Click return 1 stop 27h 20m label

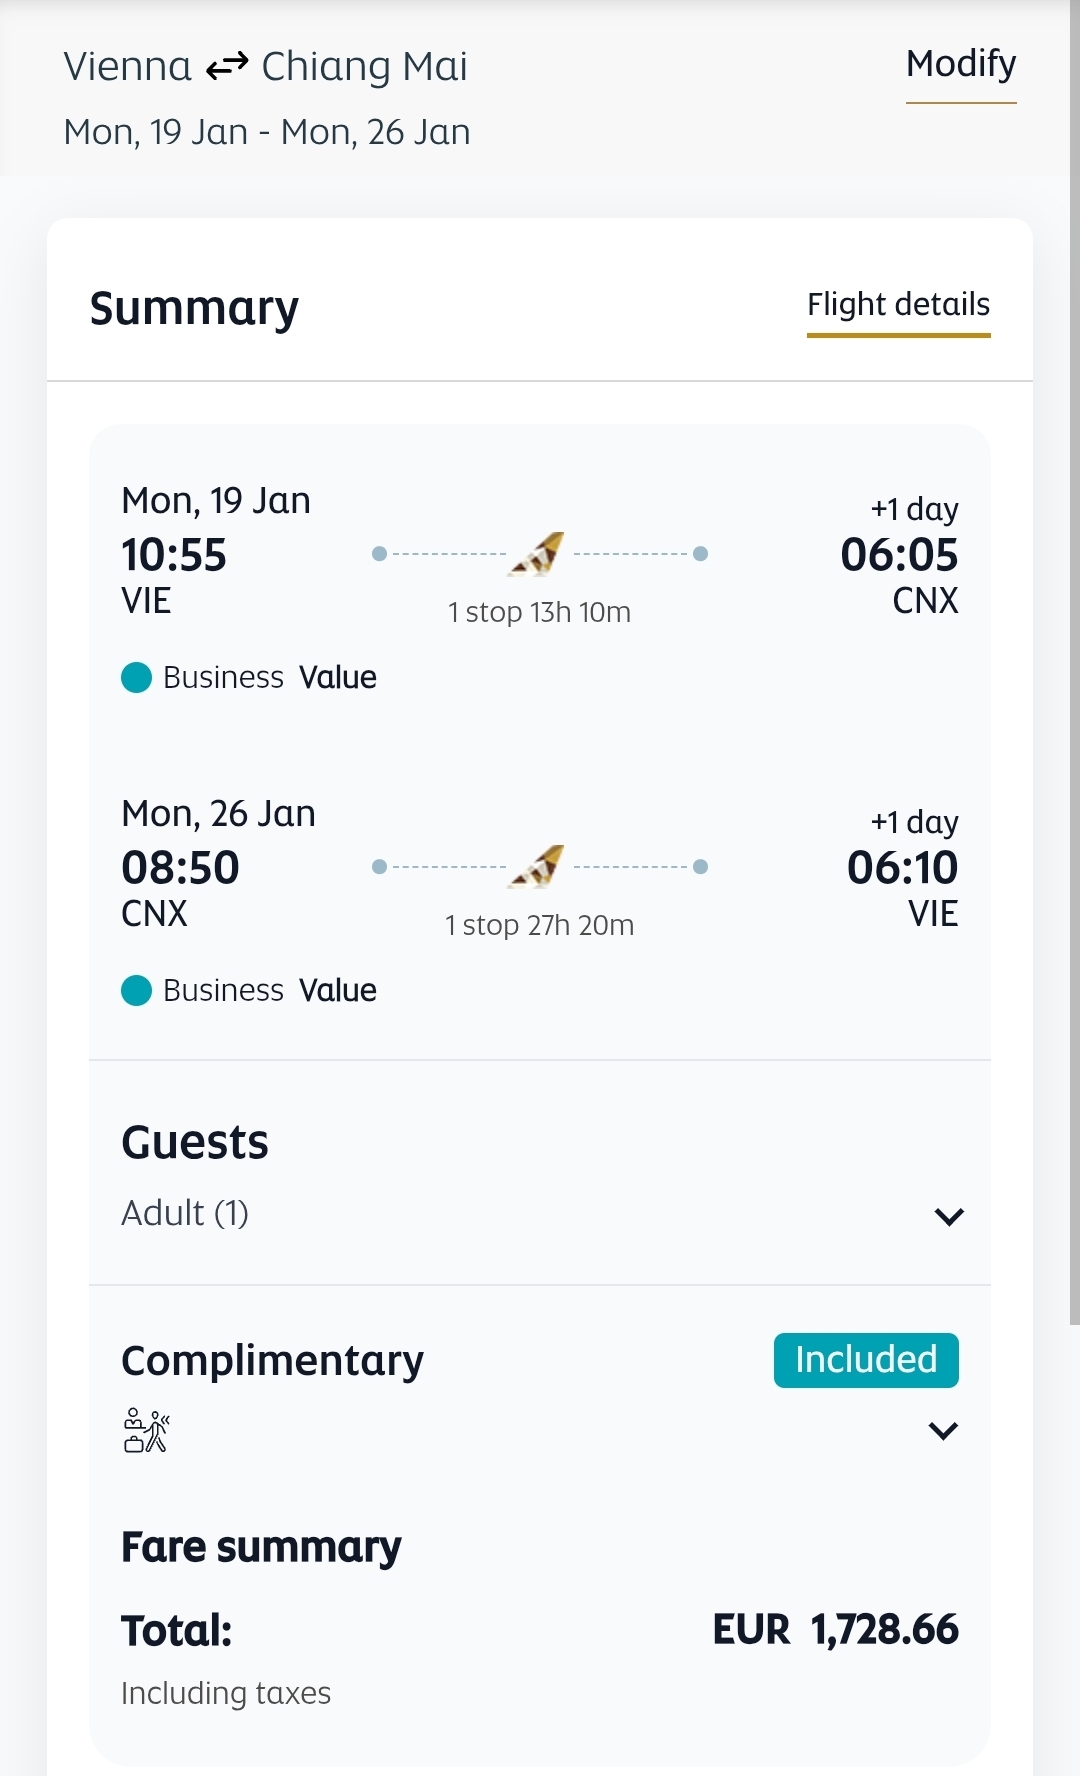[x=539, y=925]
